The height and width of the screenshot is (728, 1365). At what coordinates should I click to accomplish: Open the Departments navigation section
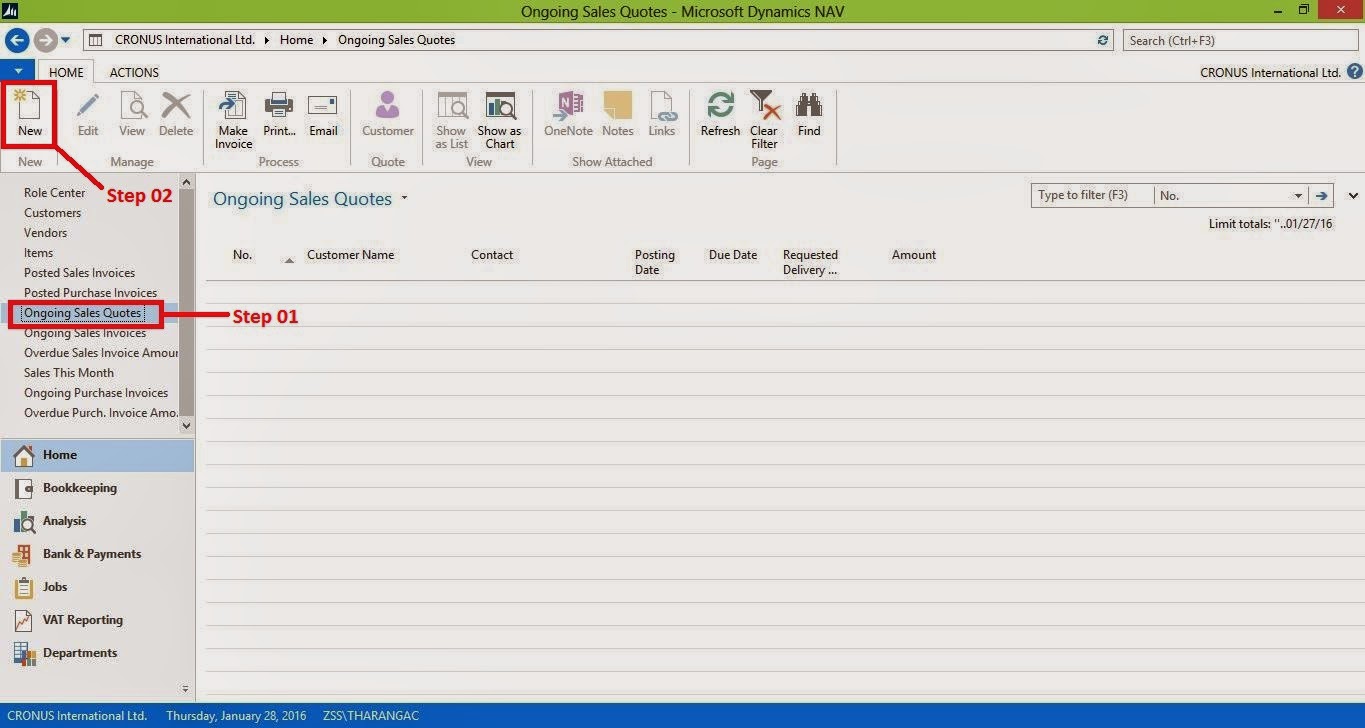[97, 653]
